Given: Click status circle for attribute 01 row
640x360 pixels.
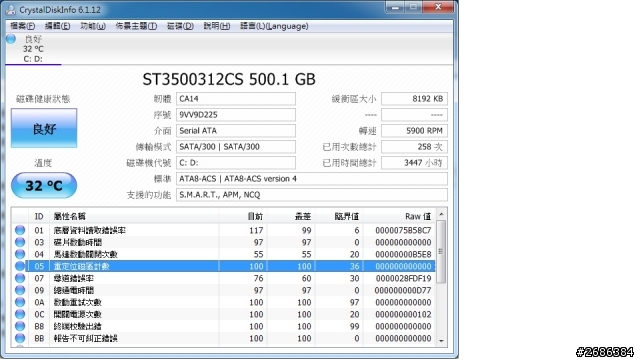Looking at the screenshot, I should click(x=20, y=230).
